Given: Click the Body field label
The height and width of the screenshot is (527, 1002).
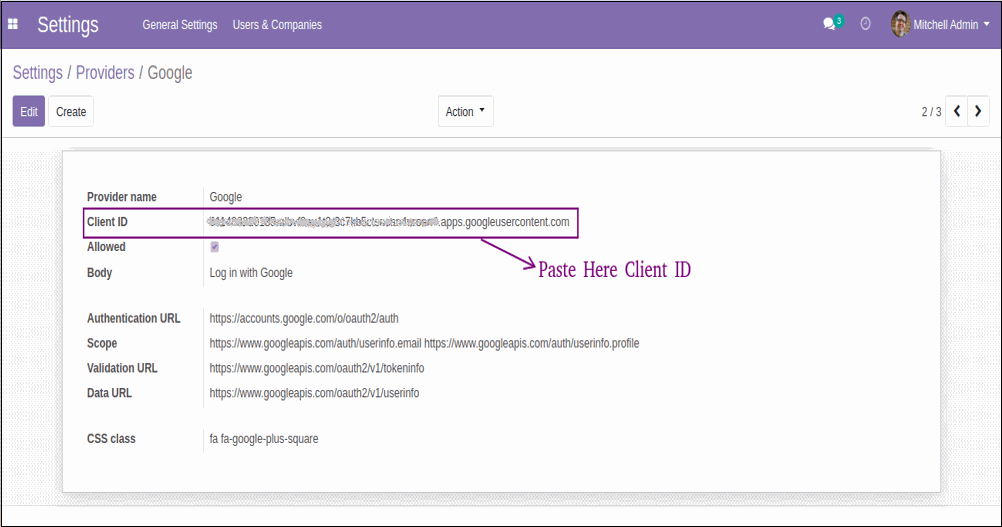Looking at the screenshot, I should click(100, 273).
